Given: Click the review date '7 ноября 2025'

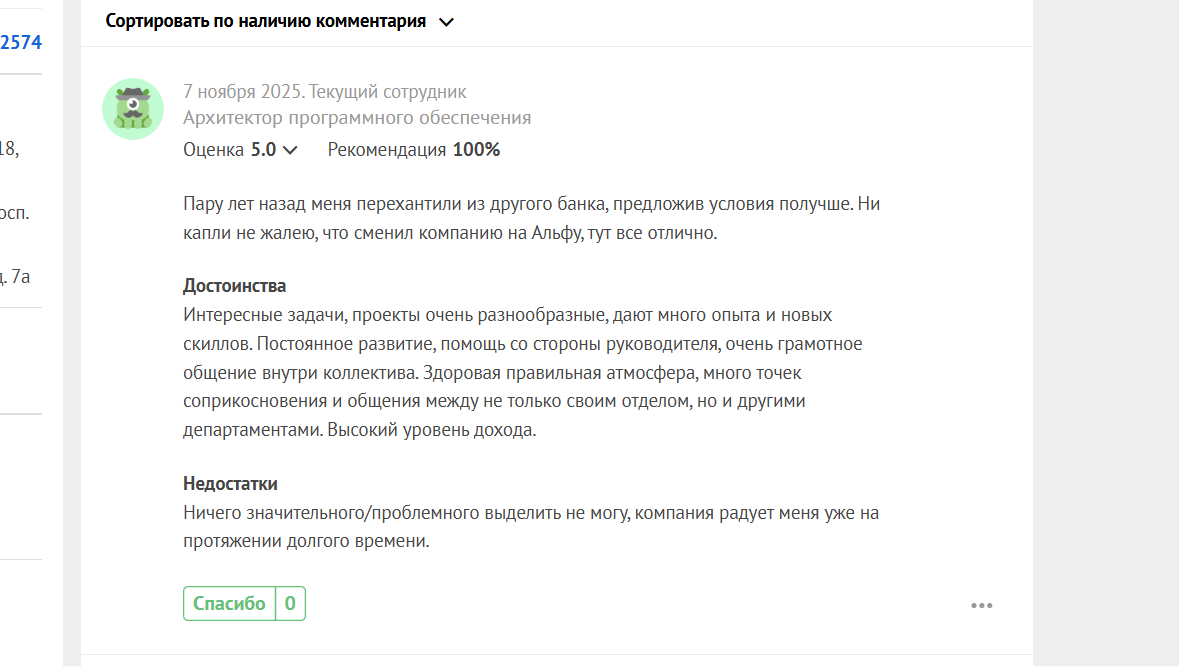Looking at the screenshot, I should tap(242, 92).
